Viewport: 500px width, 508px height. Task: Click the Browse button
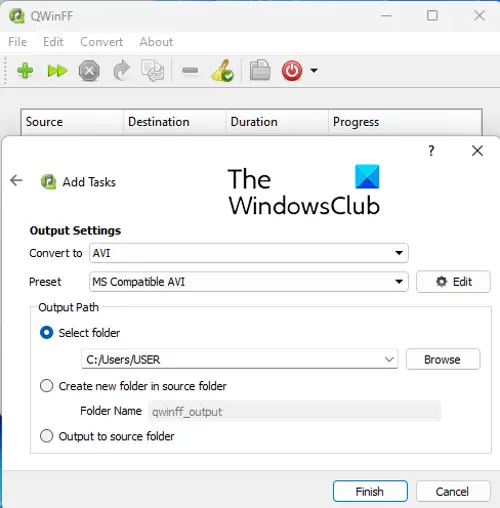point(443,359)
